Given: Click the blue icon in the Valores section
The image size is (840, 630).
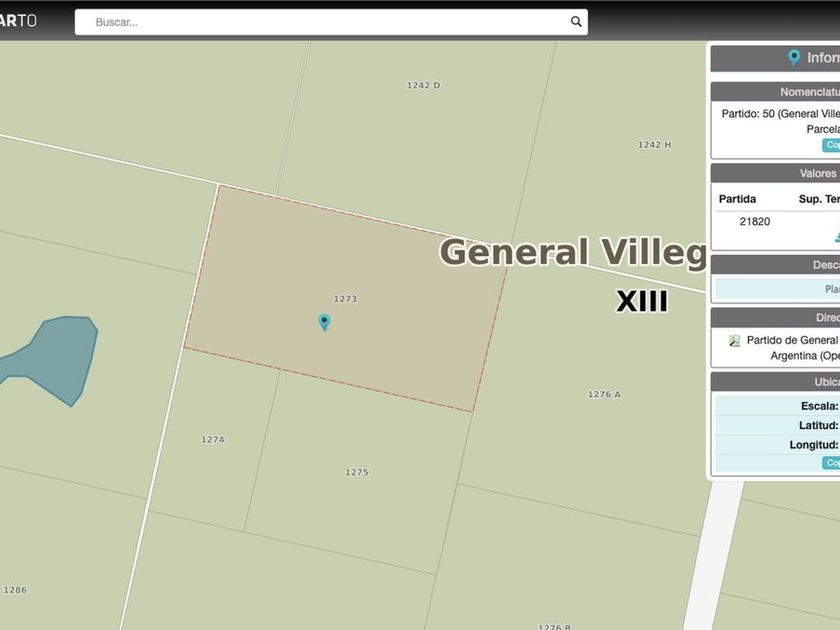Looking at the screenshot, I should (836, 237).
